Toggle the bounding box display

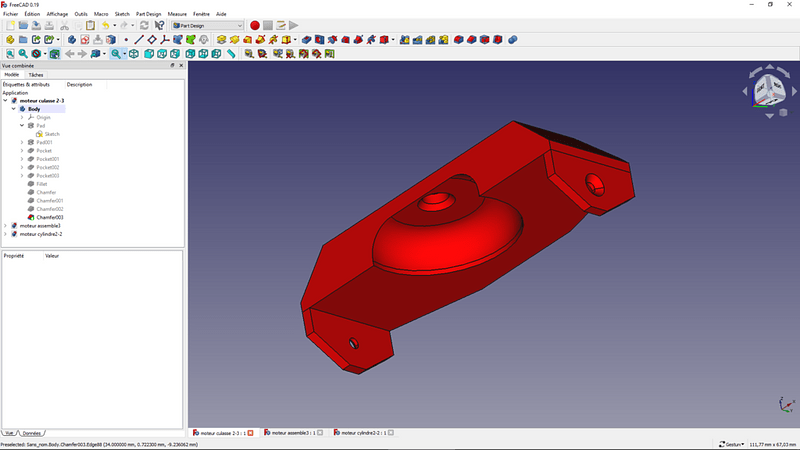[x=54, y=54]
